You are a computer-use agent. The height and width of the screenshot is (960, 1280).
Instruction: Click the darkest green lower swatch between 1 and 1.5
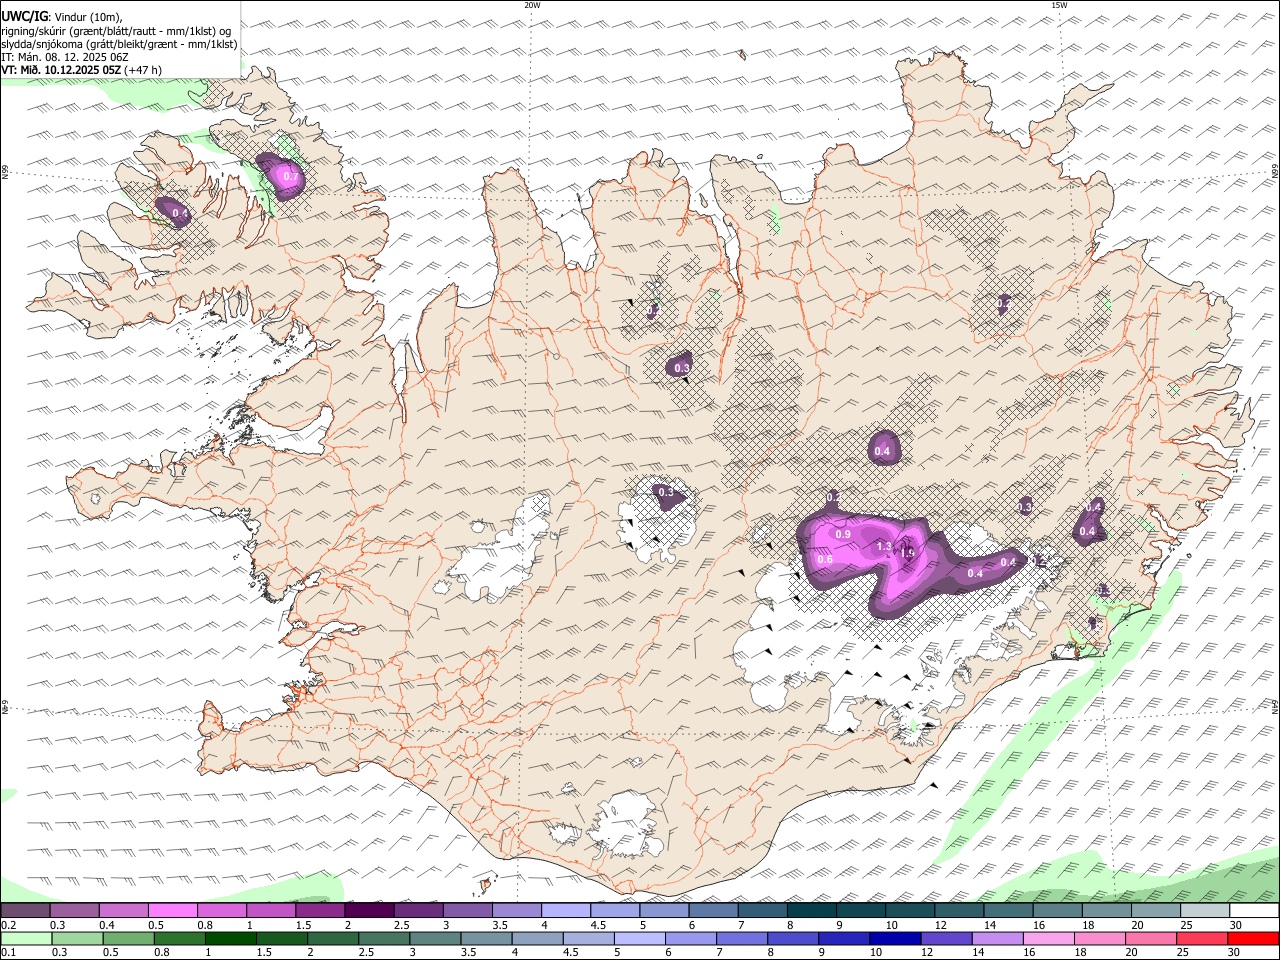pos(230,939)
